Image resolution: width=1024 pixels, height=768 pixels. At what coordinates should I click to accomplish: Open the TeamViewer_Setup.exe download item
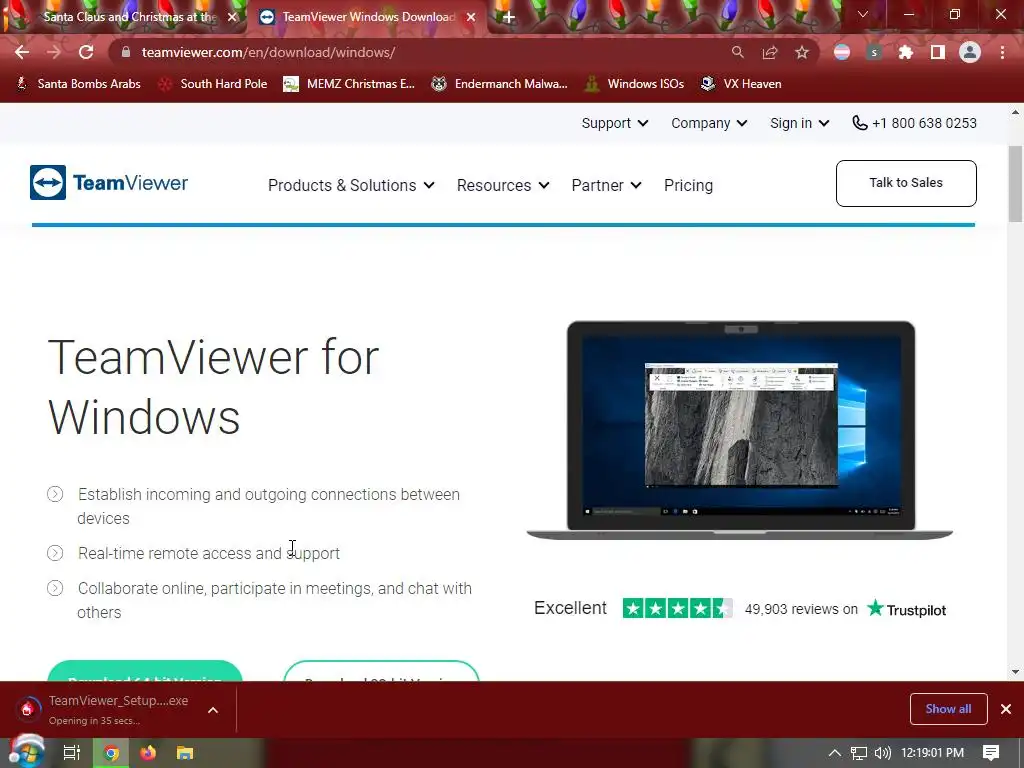[104, 709]
